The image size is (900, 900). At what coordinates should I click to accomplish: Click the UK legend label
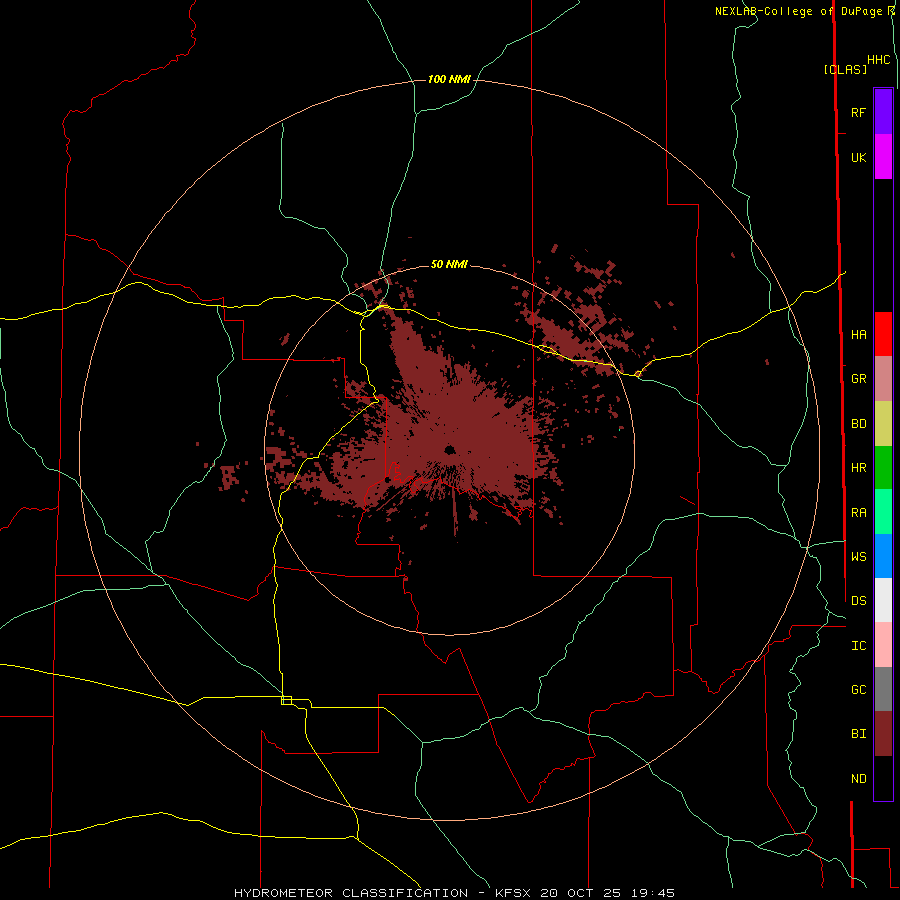click(x=858, y=157)
